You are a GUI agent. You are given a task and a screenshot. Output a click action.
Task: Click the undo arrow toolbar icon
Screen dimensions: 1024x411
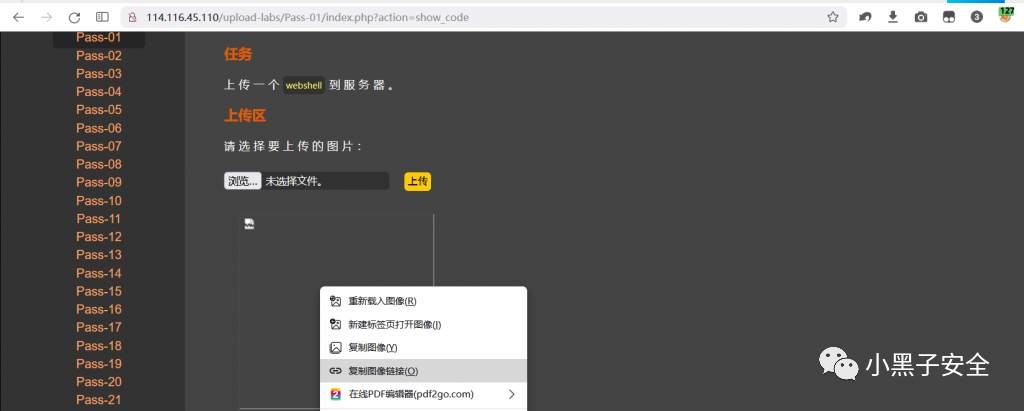(x=864, y=17)
